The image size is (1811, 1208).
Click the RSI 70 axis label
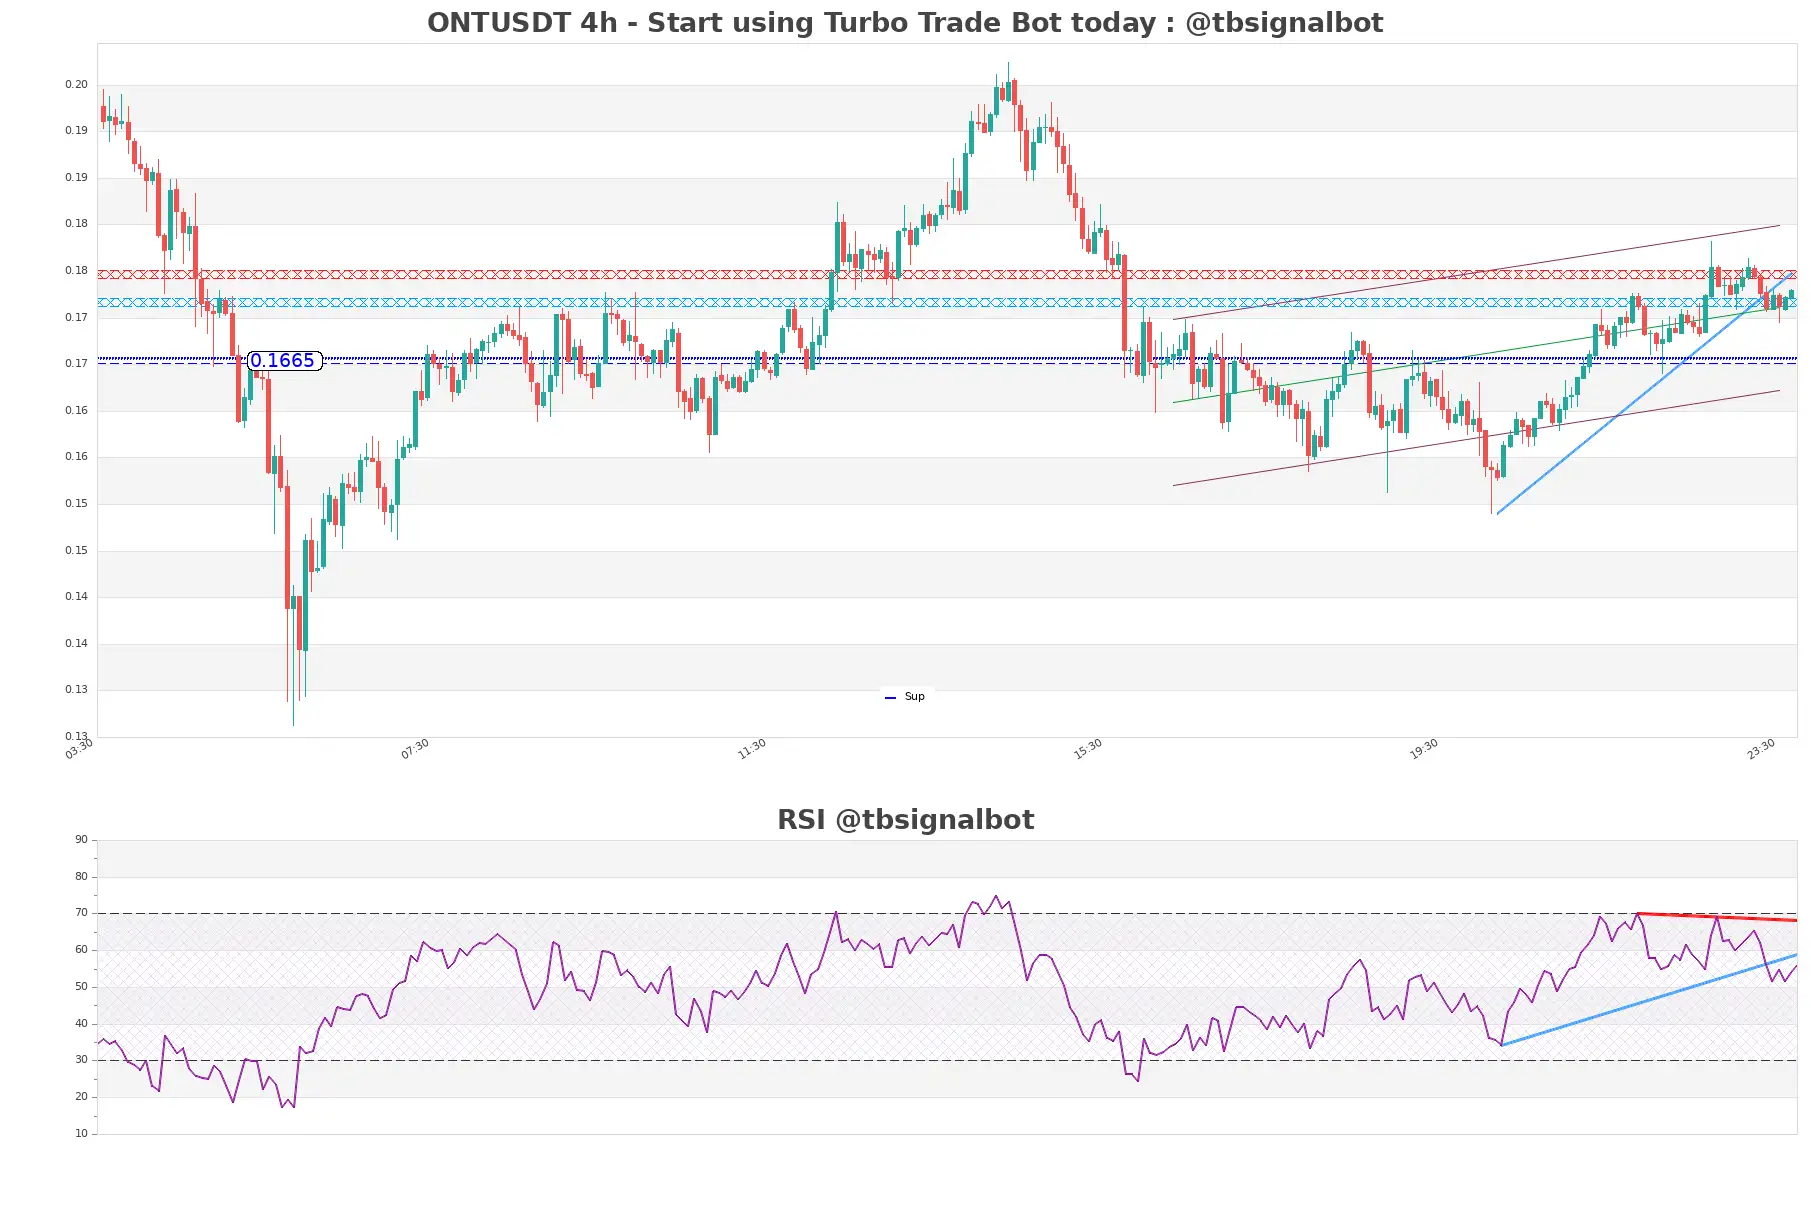(x=81, y=913)
